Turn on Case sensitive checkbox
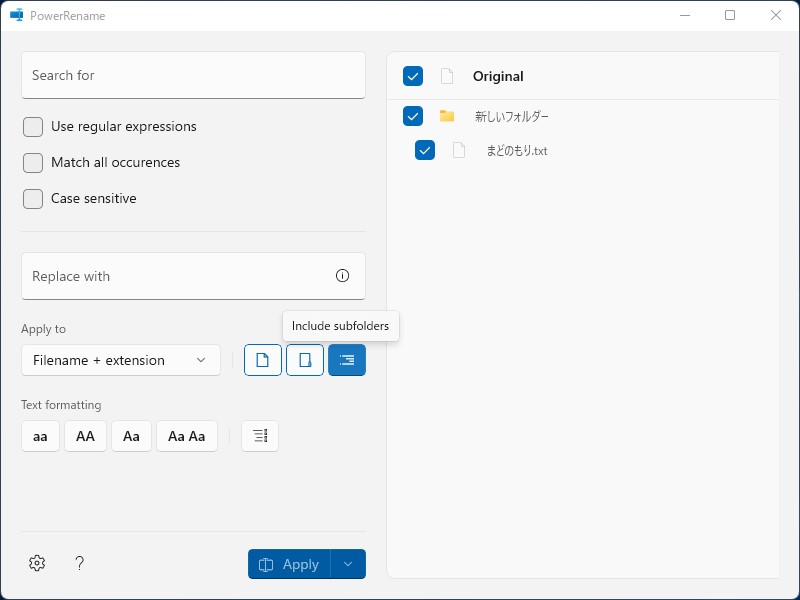The height and width of the screenshot is (600, 800). pos(33,199)
